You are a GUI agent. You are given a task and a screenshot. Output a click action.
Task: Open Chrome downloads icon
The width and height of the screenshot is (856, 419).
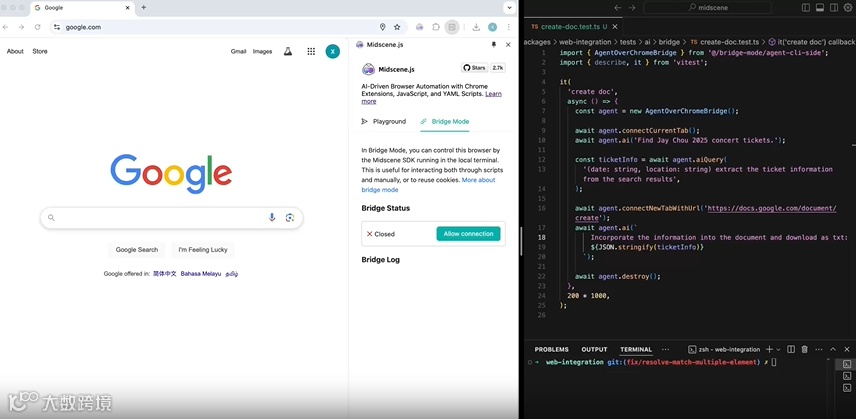[x=476, y=27]
